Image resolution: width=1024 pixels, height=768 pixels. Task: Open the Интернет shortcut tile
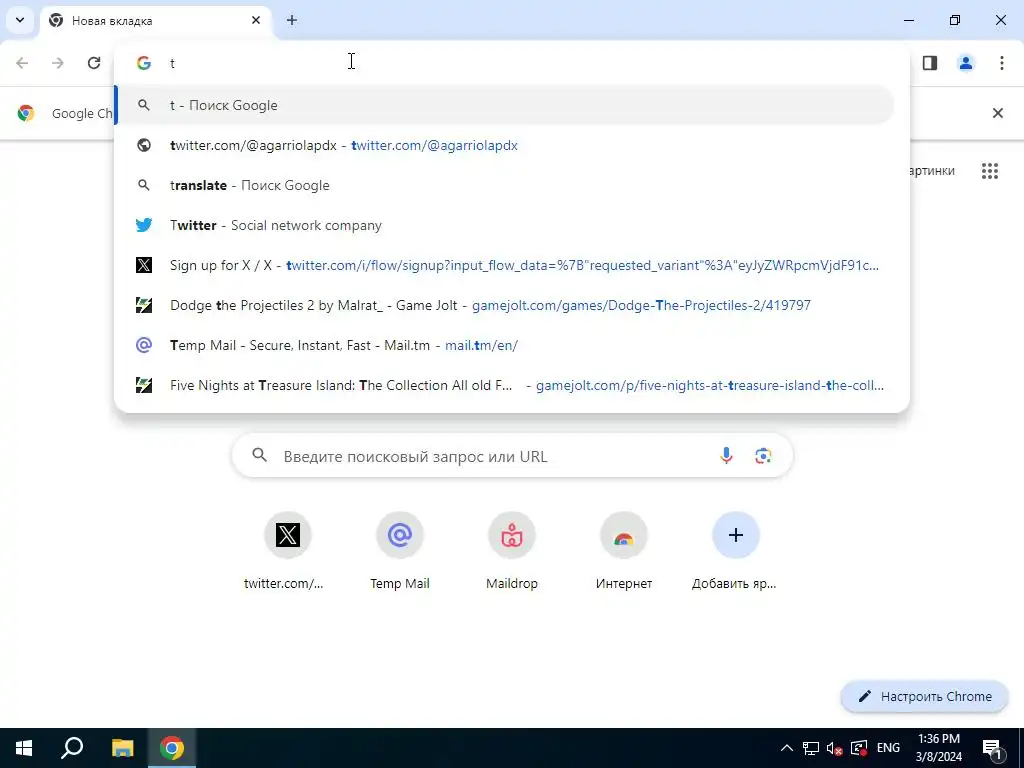(624, 552)
